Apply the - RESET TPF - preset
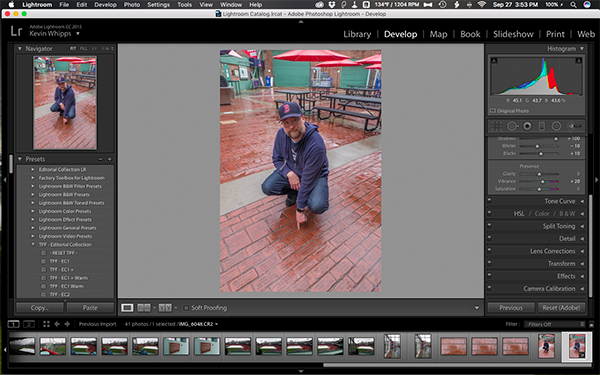The width and height of the screenshot is (600, 375). pyautogui.click(x=64, y=253)
